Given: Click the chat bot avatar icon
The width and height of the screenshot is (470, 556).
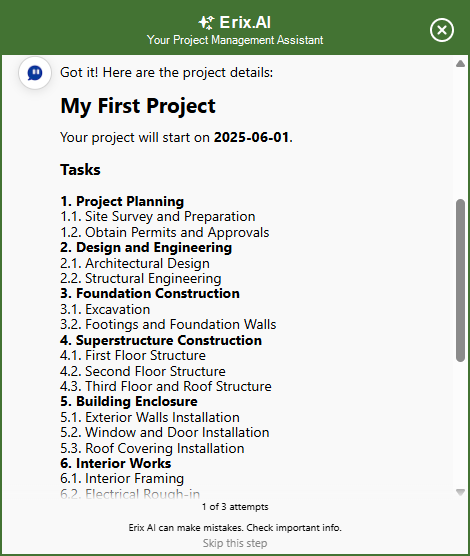Looking at the screenshot, I should pyautogui.click(x=35, y=73).
